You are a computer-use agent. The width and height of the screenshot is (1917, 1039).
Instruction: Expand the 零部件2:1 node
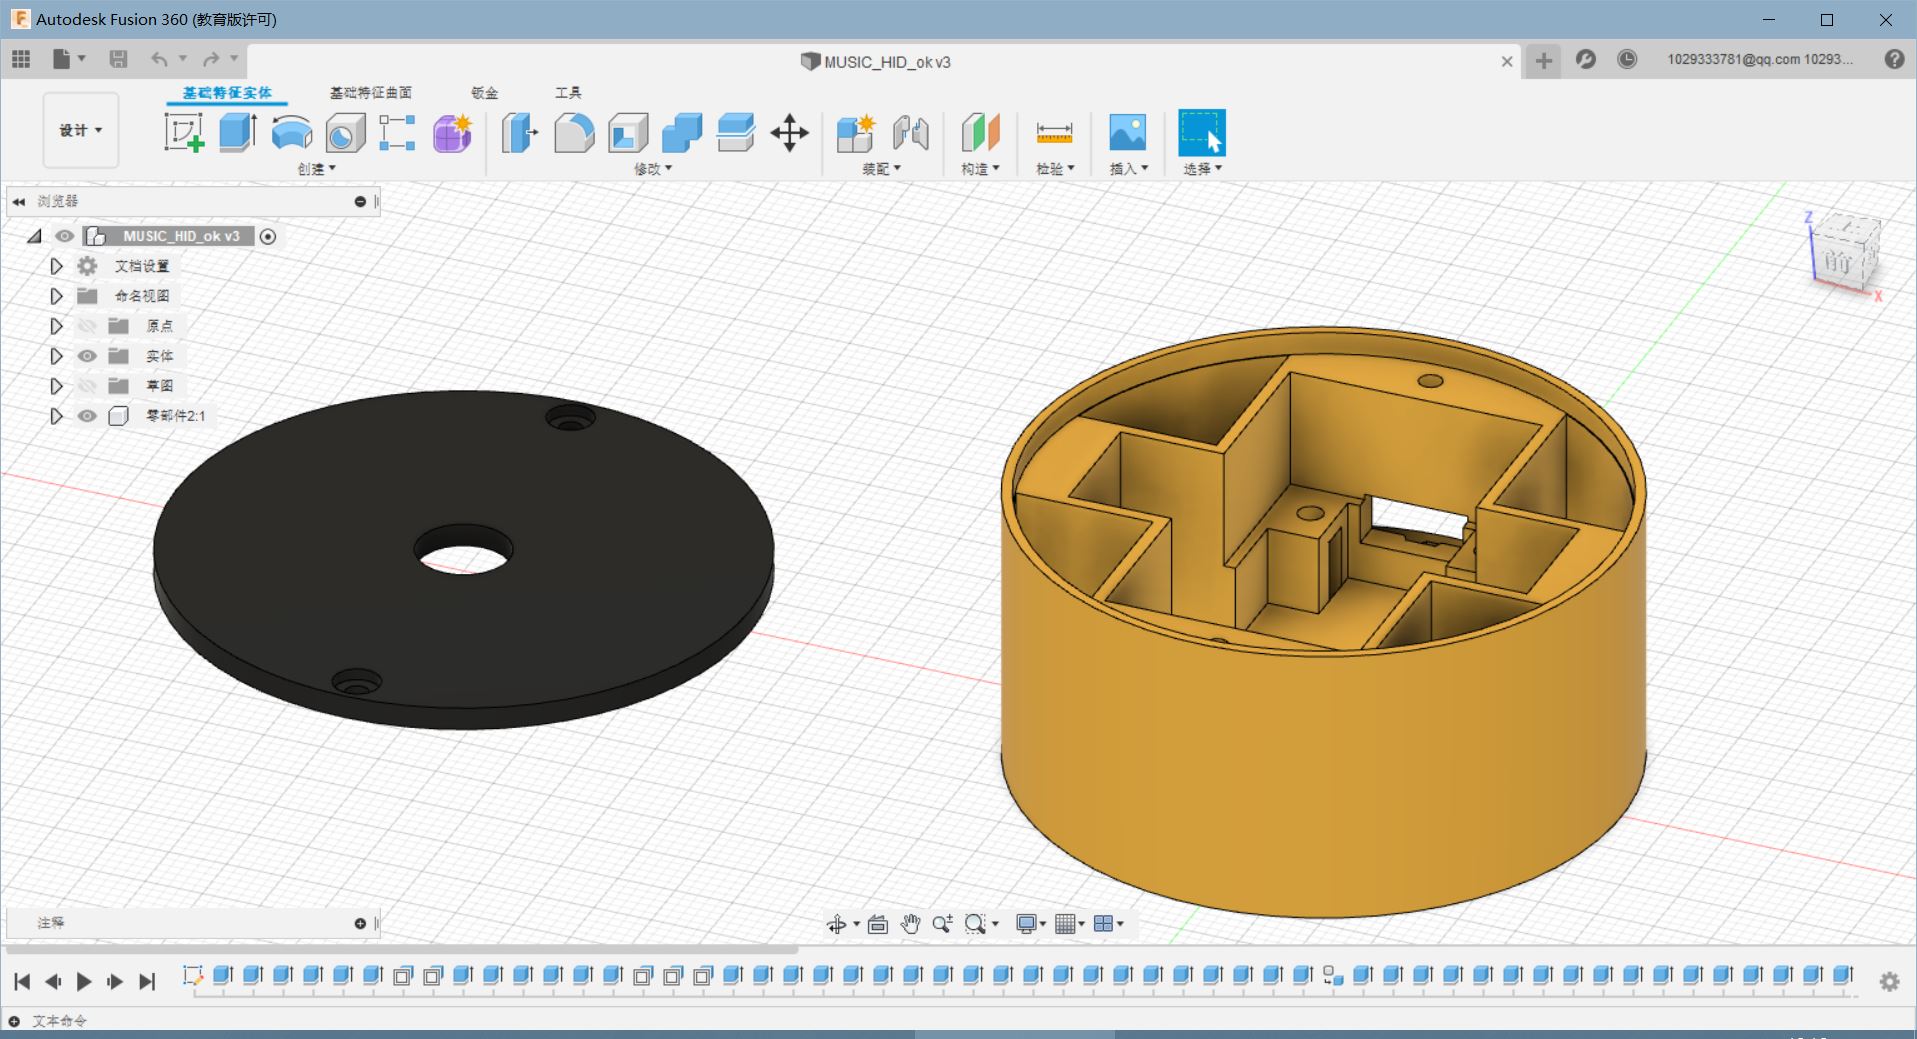click(56, 416)
